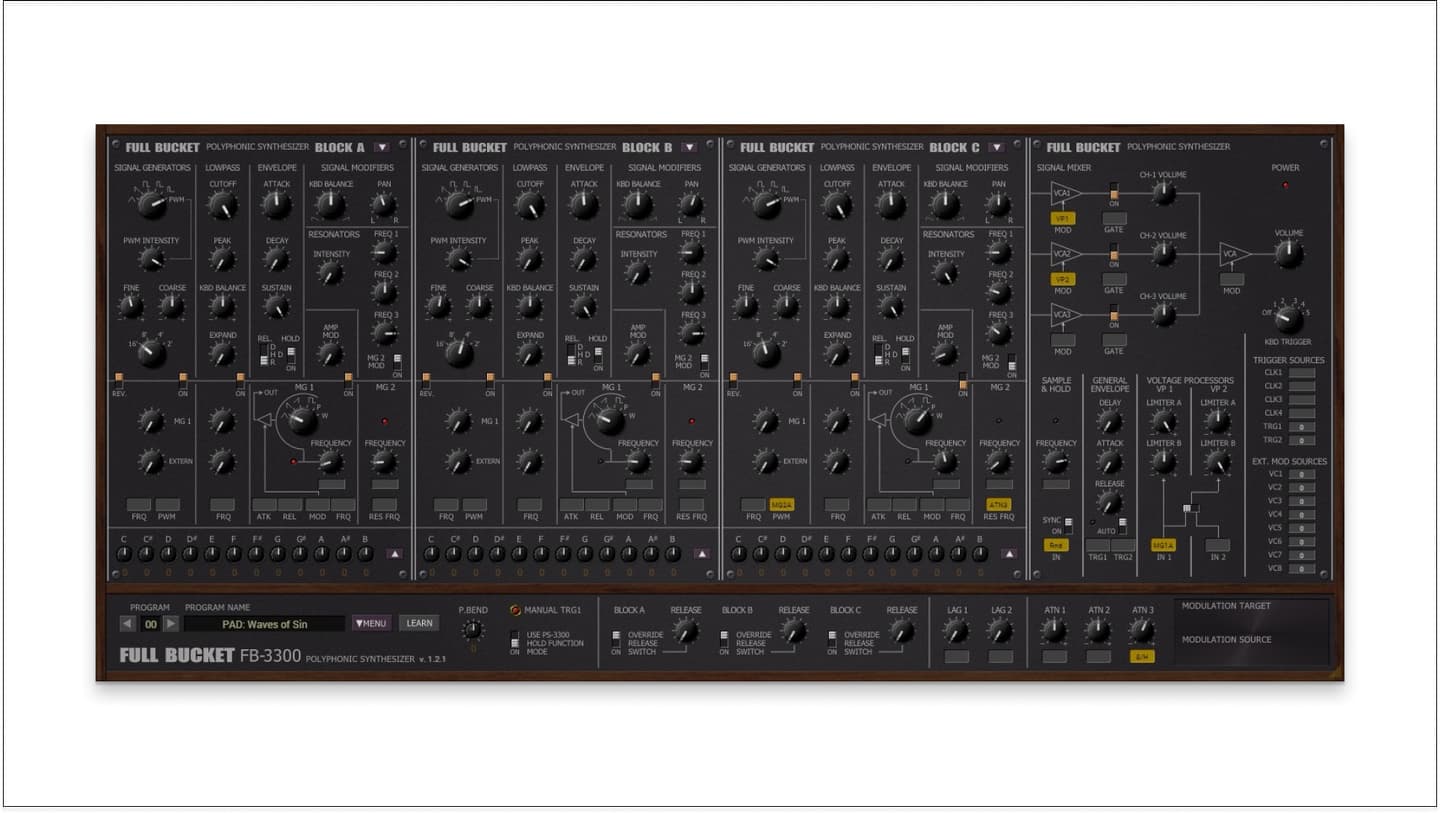1440x813 pixels.
Task: Click the S/H slot under ATN 3
Action: [1142, 657]
